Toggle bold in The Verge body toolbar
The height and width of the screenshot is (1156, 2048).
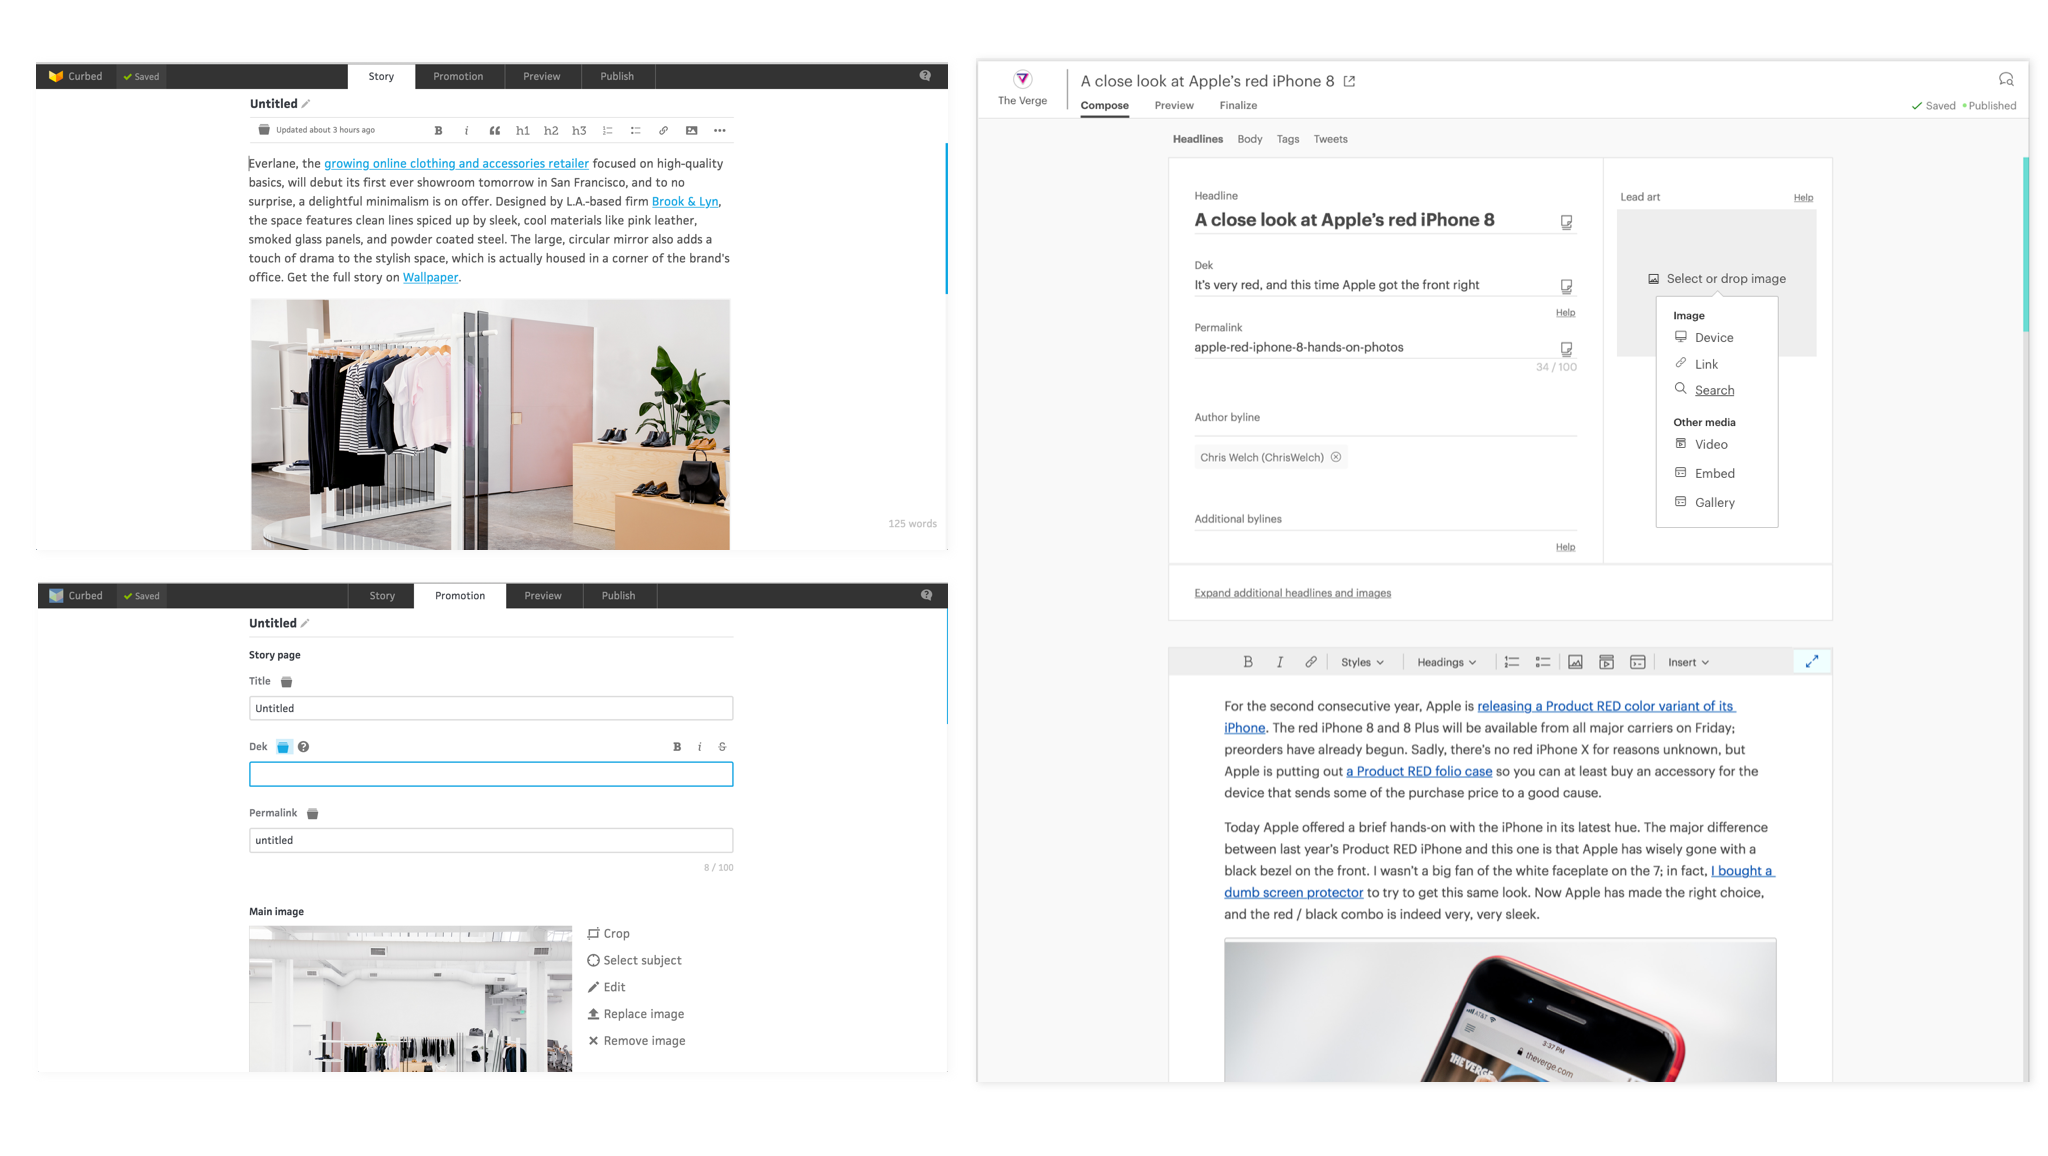[x=1247, y=662]
